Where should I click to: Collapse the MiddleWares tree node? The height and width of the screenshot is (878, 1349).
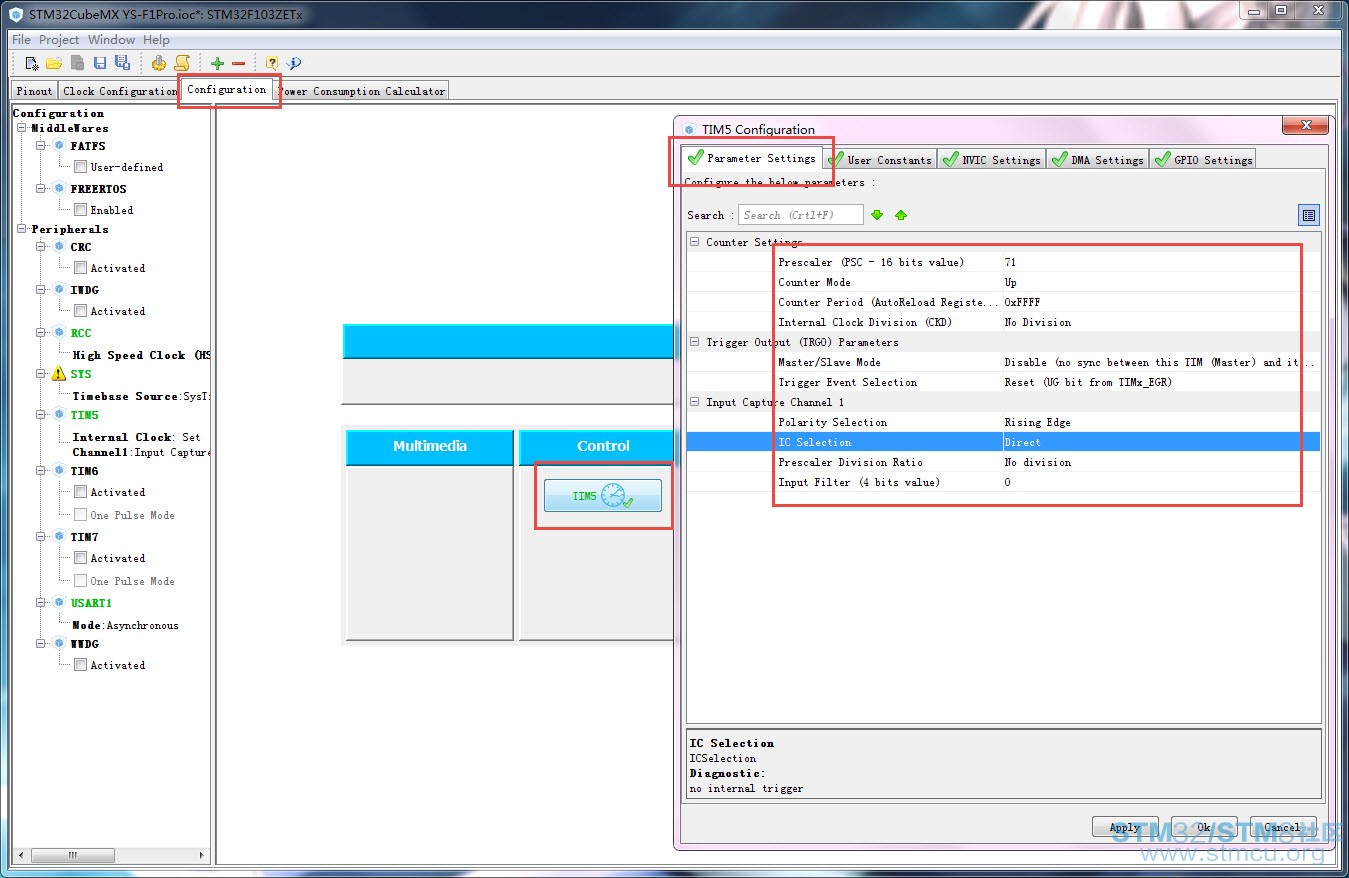pyautogui.click(x=22, y=128)
